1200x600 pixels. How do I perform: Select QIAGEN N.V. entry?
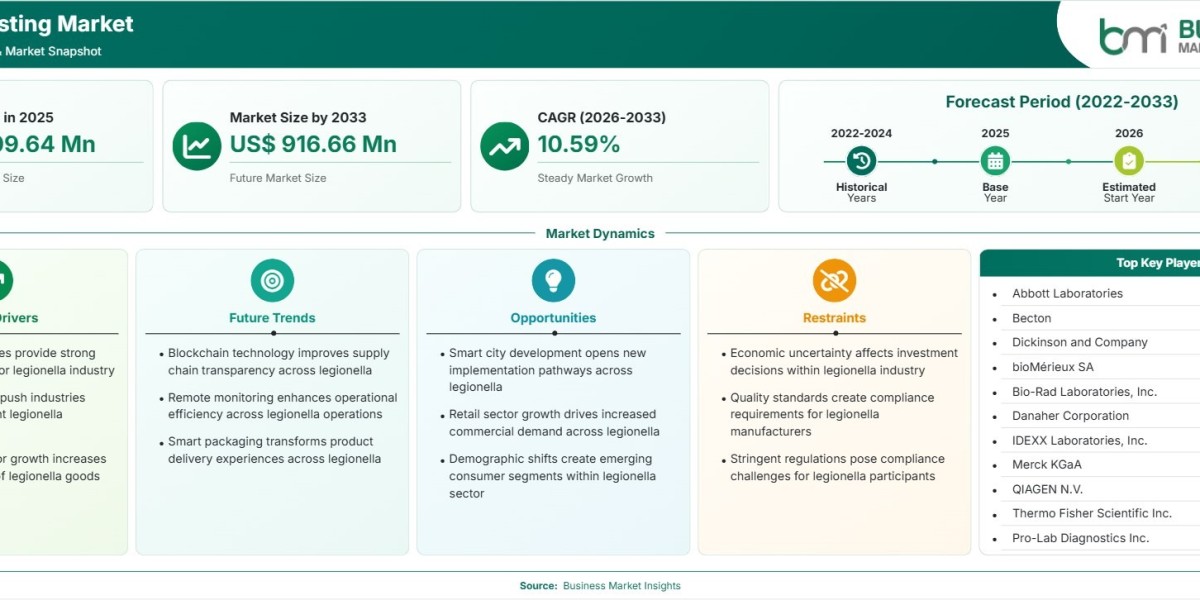pos(1048,489)
